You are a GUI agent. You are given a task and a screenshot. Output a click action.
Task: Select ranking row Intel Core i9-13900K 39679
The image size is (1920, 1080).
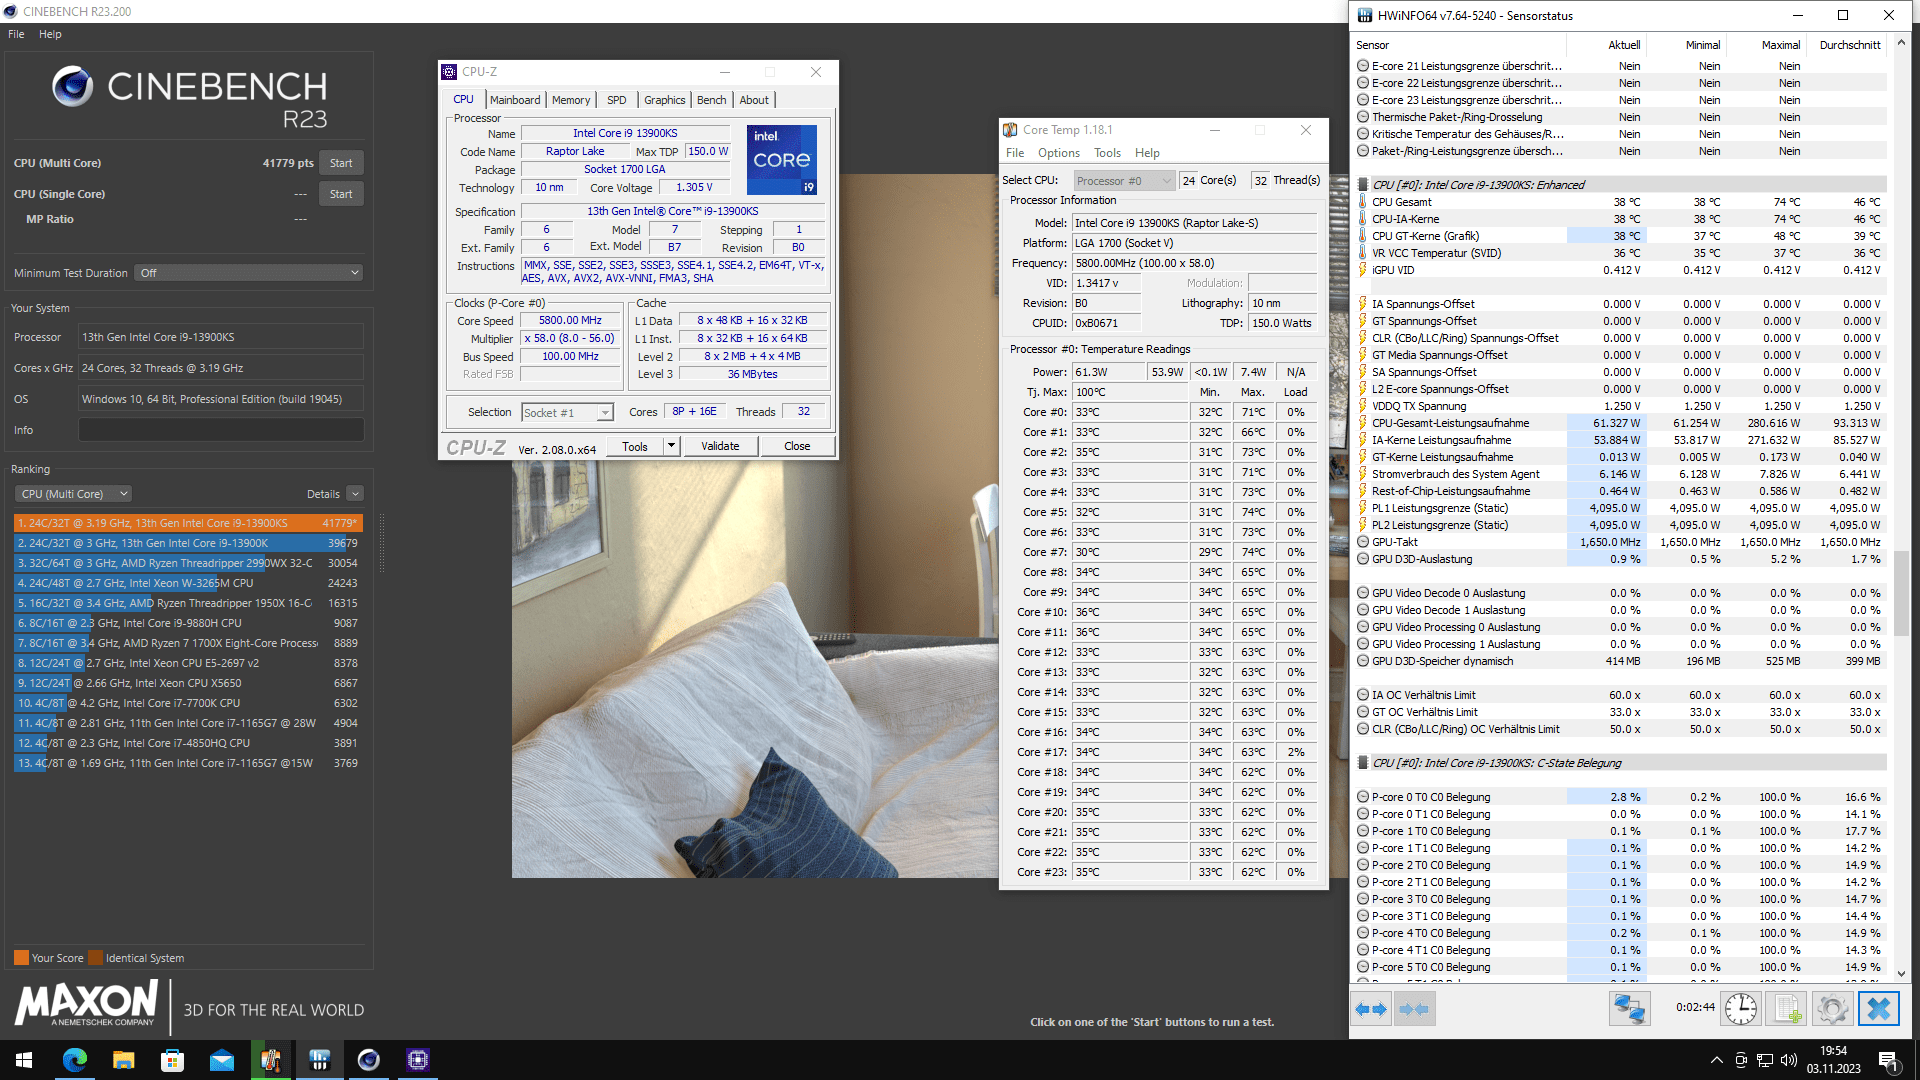[x=188, y=543]
